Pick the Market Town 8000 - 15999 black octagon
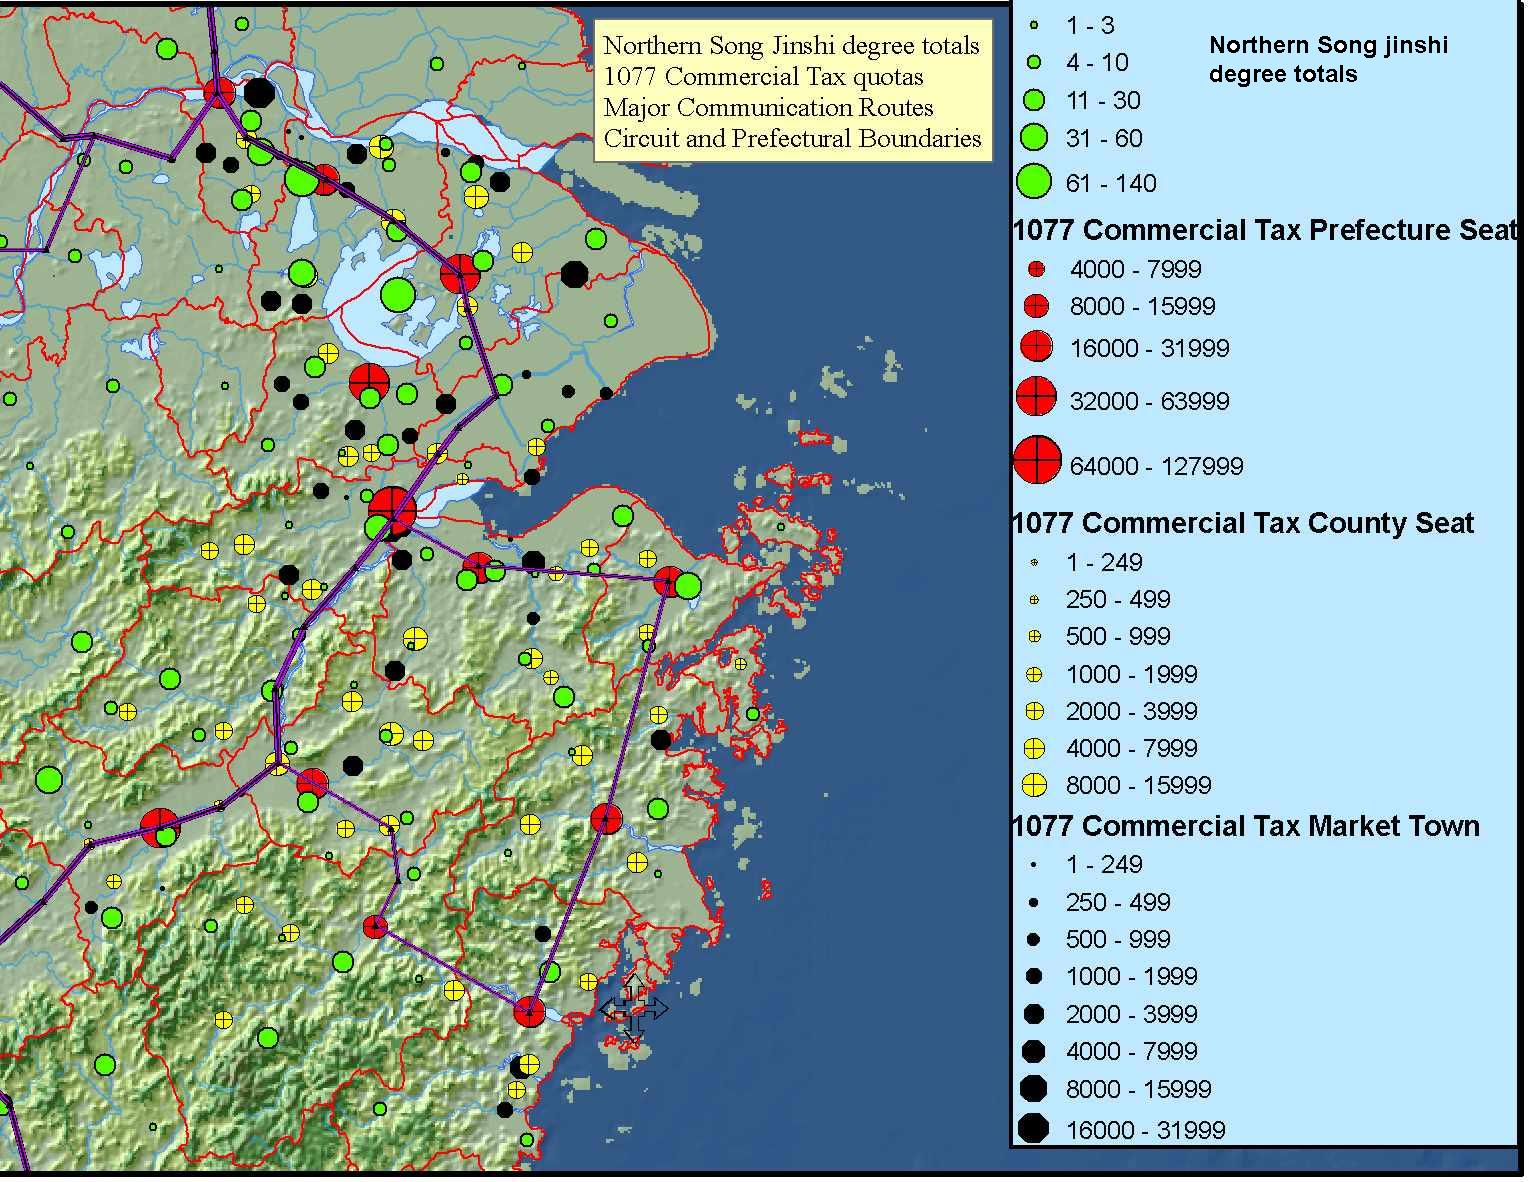 pyautogui.click(x=1033, y=1088)
